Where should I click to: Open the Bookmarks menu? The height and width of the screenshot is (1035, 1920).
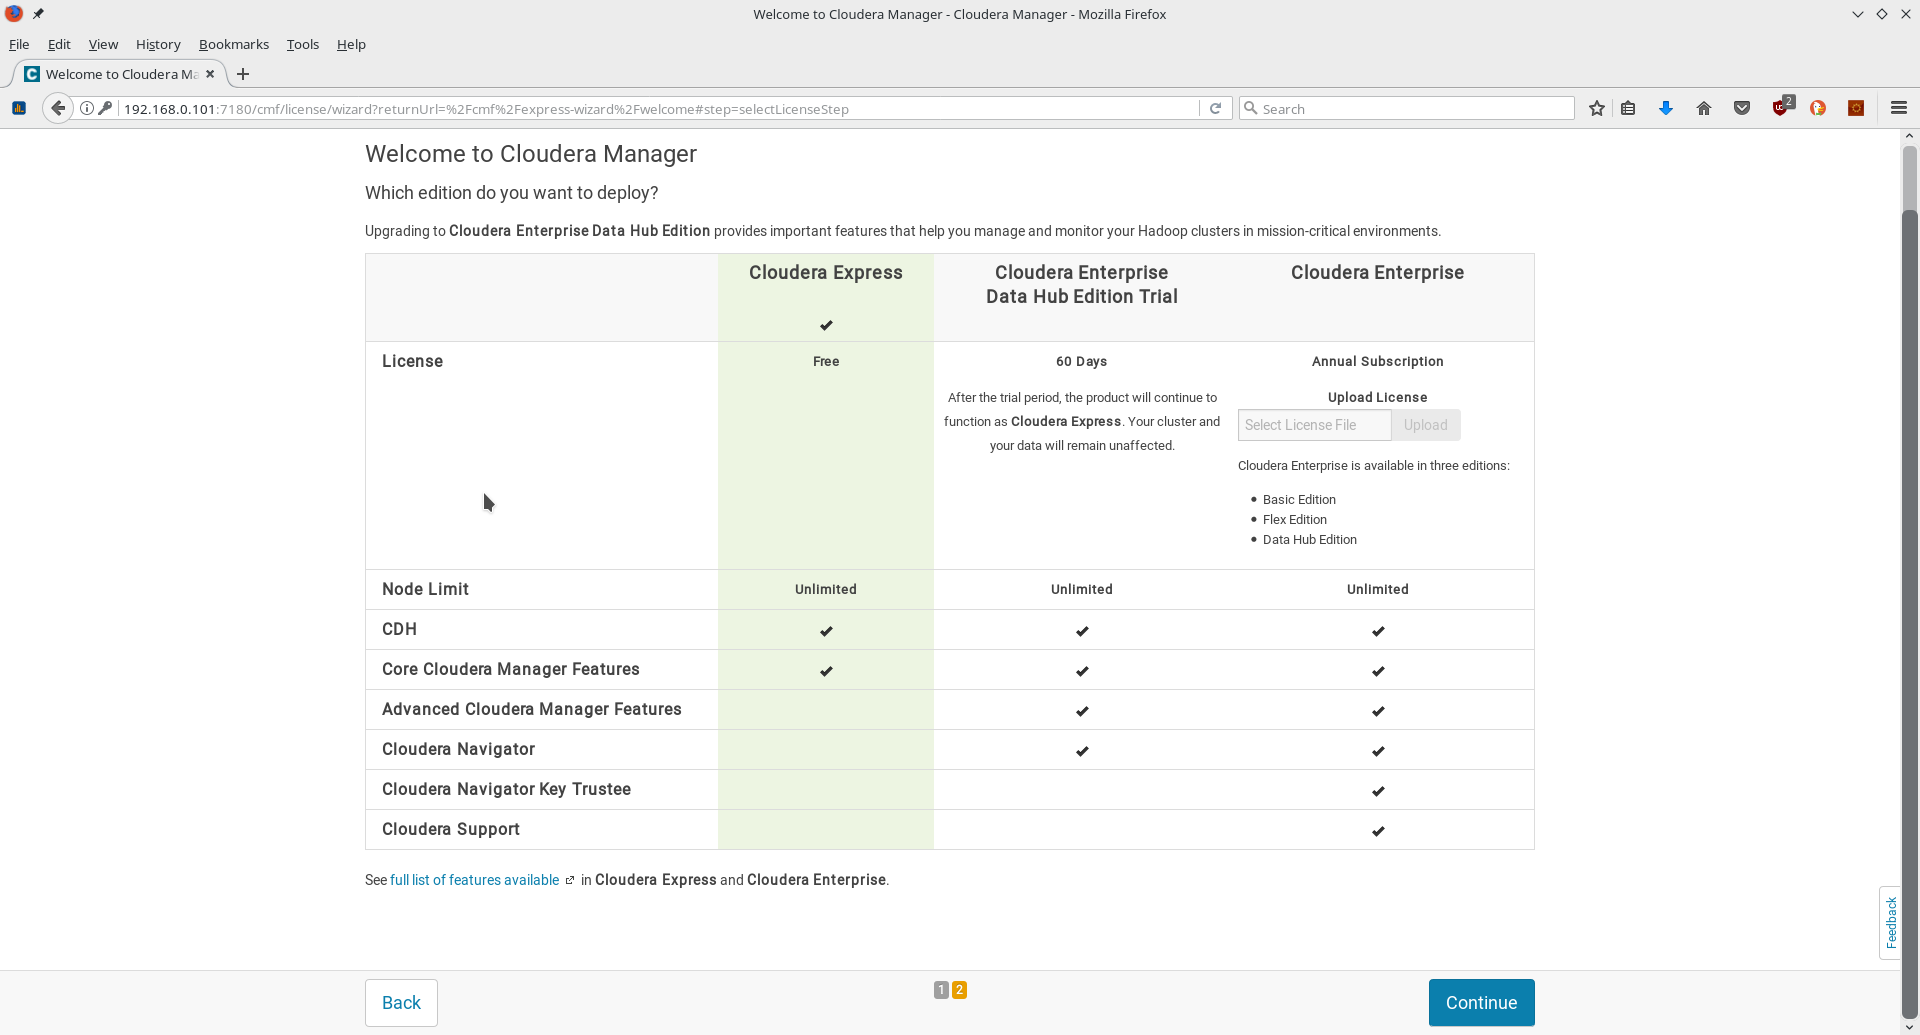pos(234,44)
